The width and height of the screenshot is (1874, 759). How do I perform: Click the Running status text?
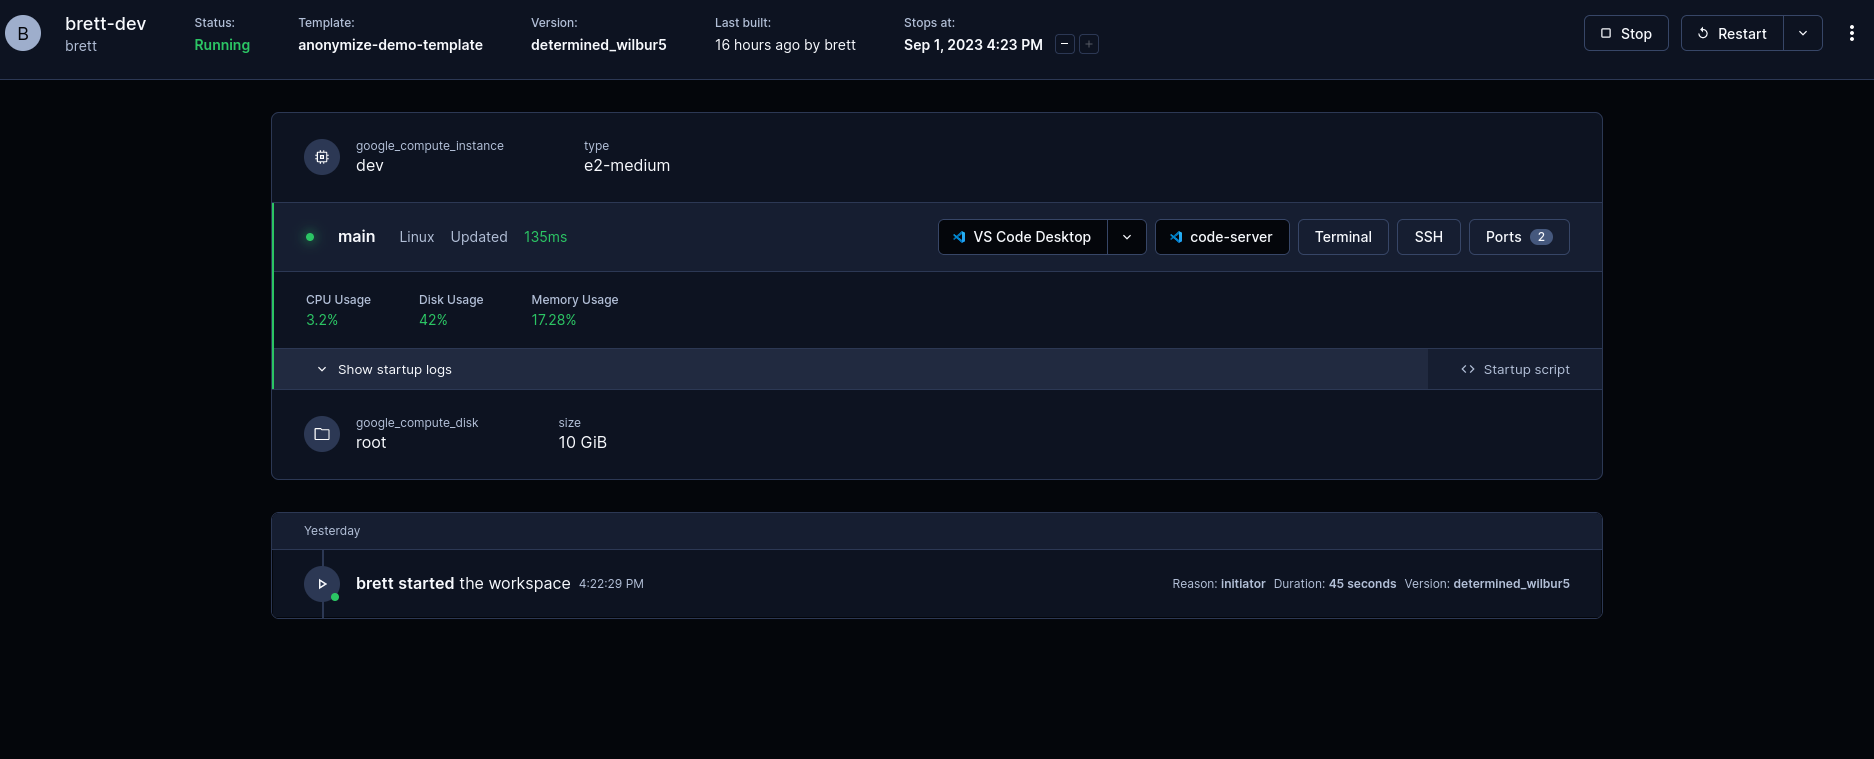pyautogui.click(x=222, y=45)
